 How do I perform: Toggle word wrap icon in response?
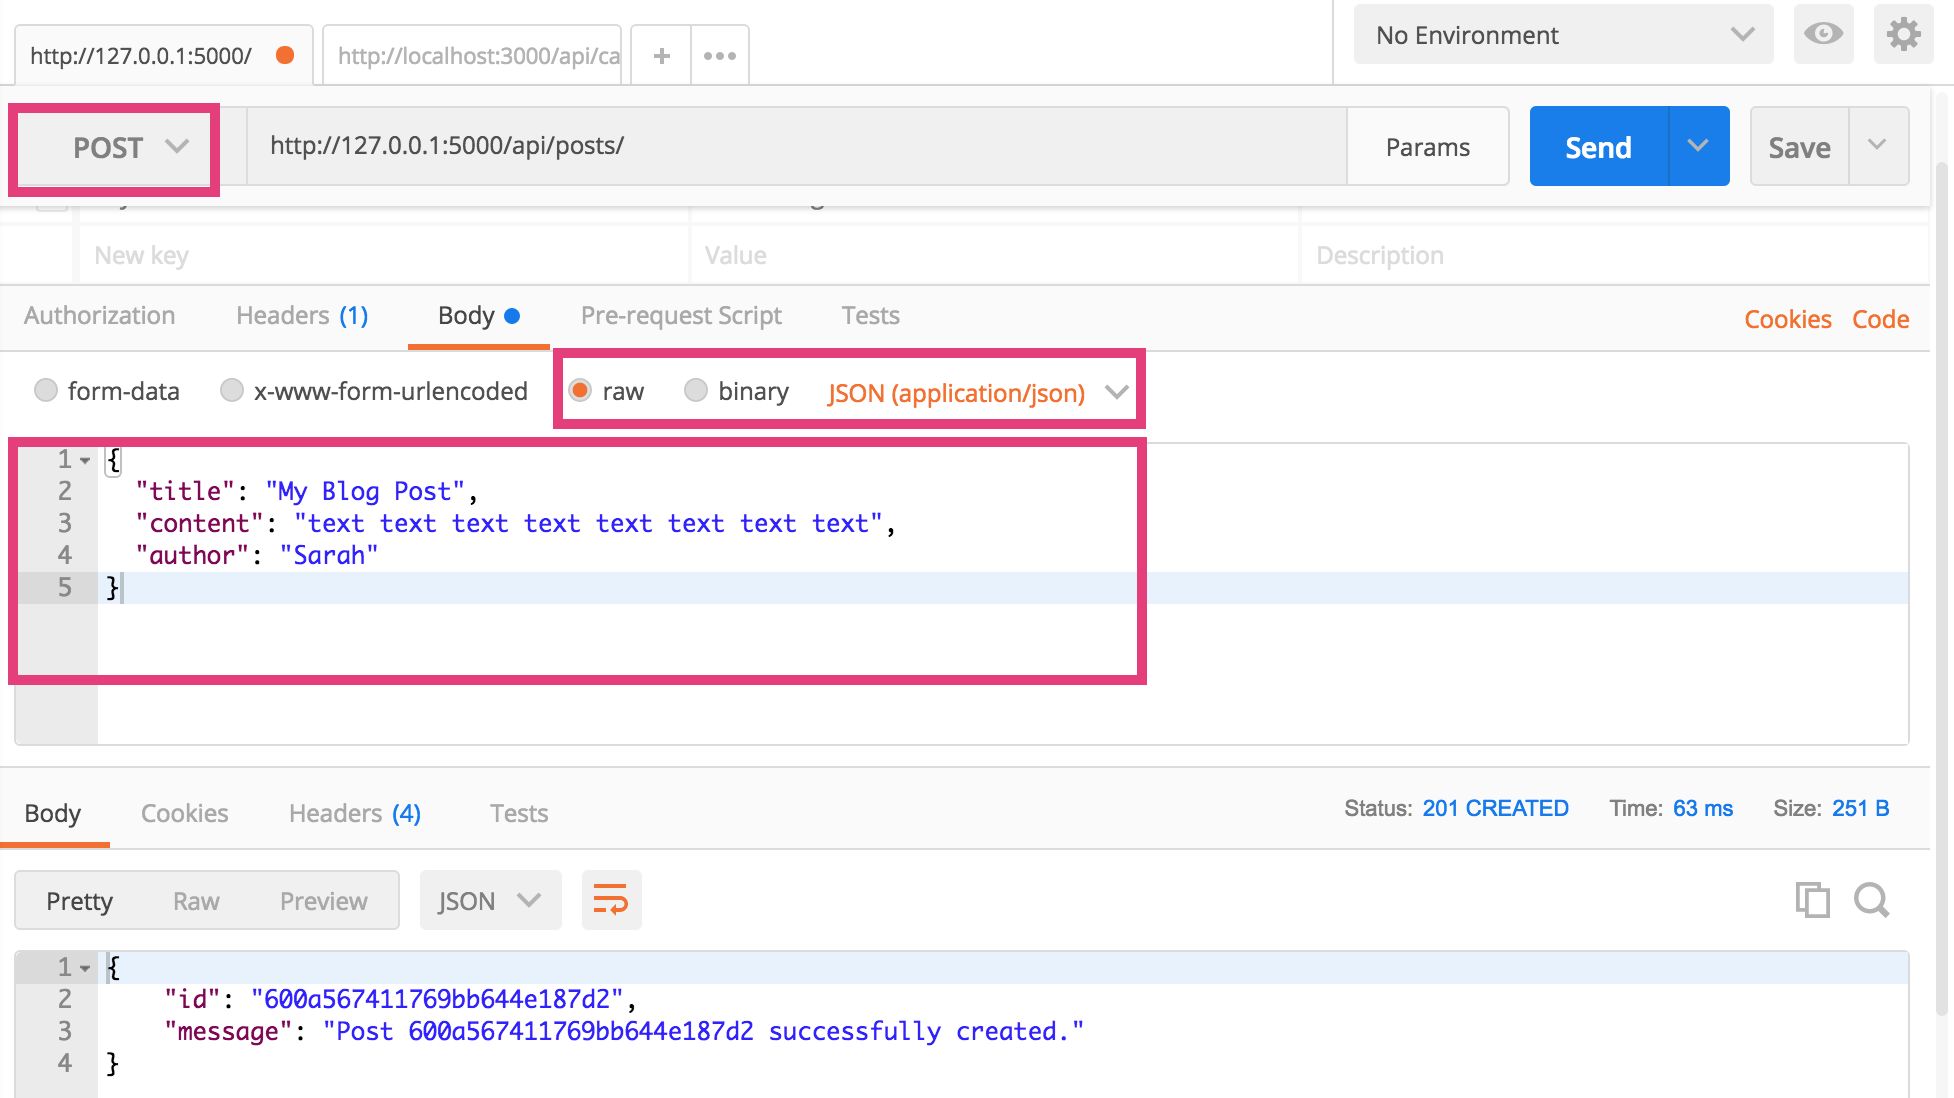click(611, 900)
